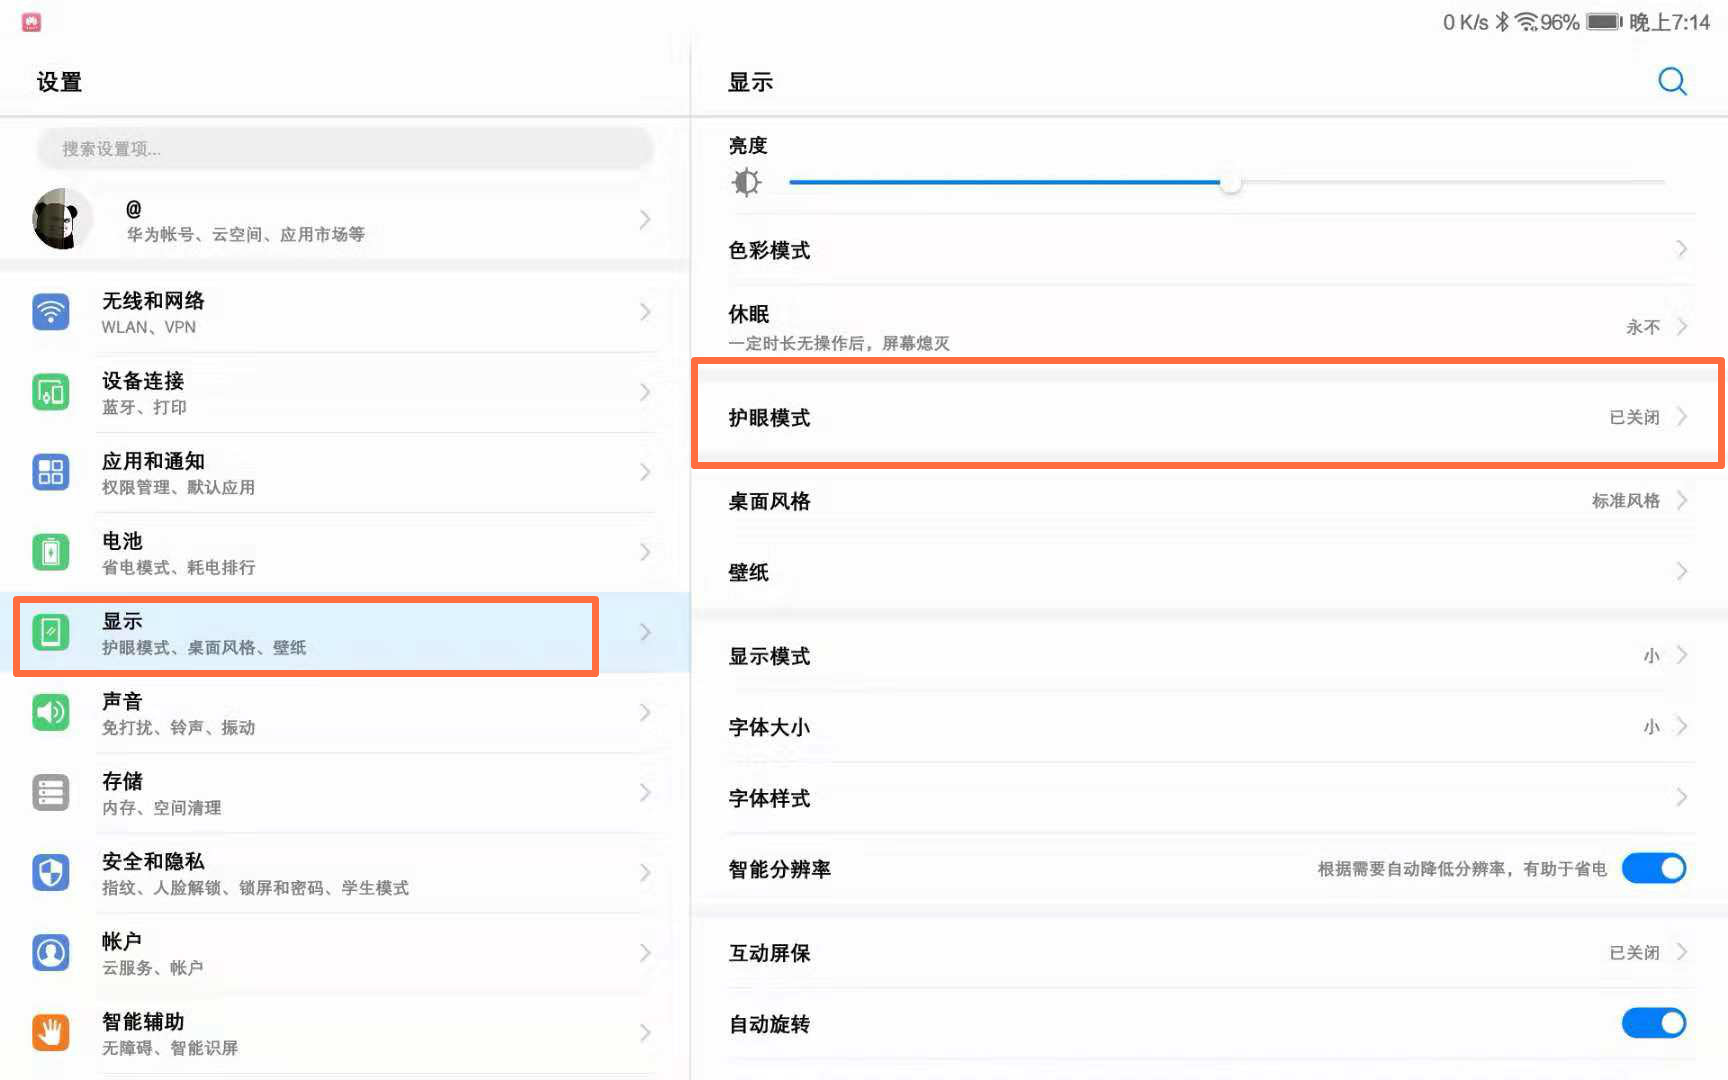This screenshot has width=1728, height=1080.
Task: Toggle off 智能分辨率 smart resolution
Action: point(1653,868)
